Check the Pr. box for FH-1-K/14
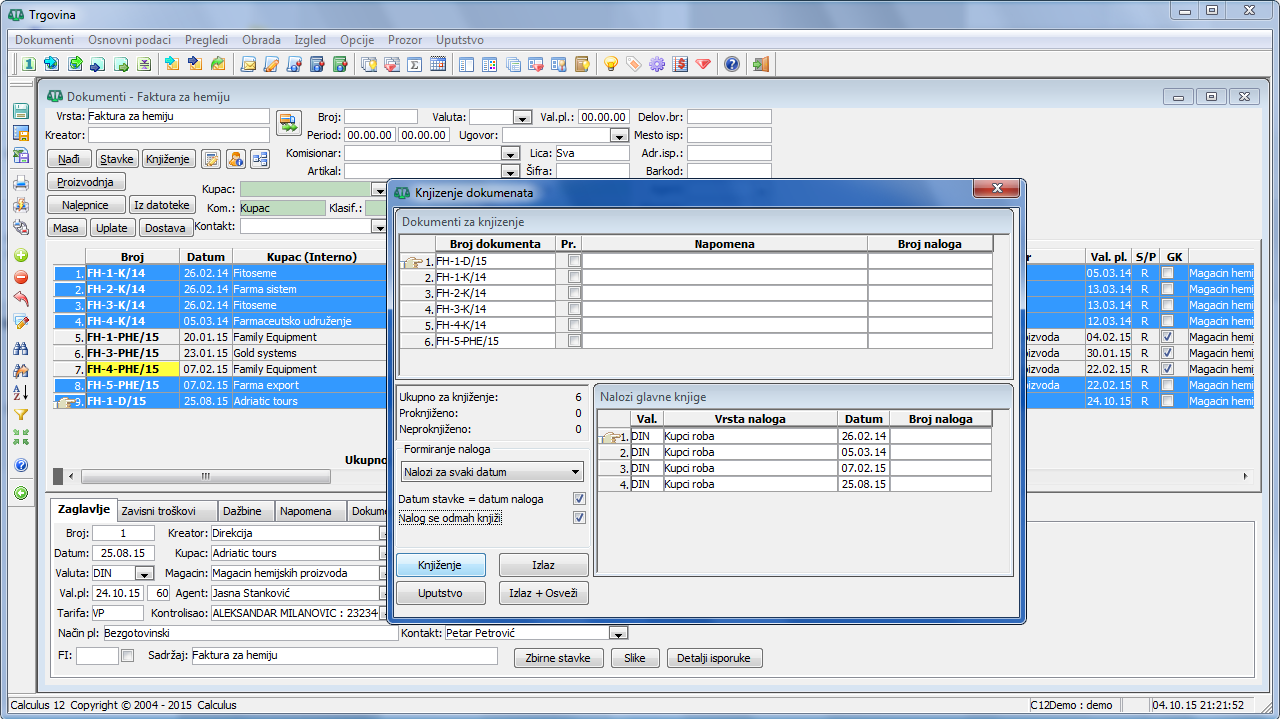This screenshot has width=1280, height=719. click(x=574, y=277)
